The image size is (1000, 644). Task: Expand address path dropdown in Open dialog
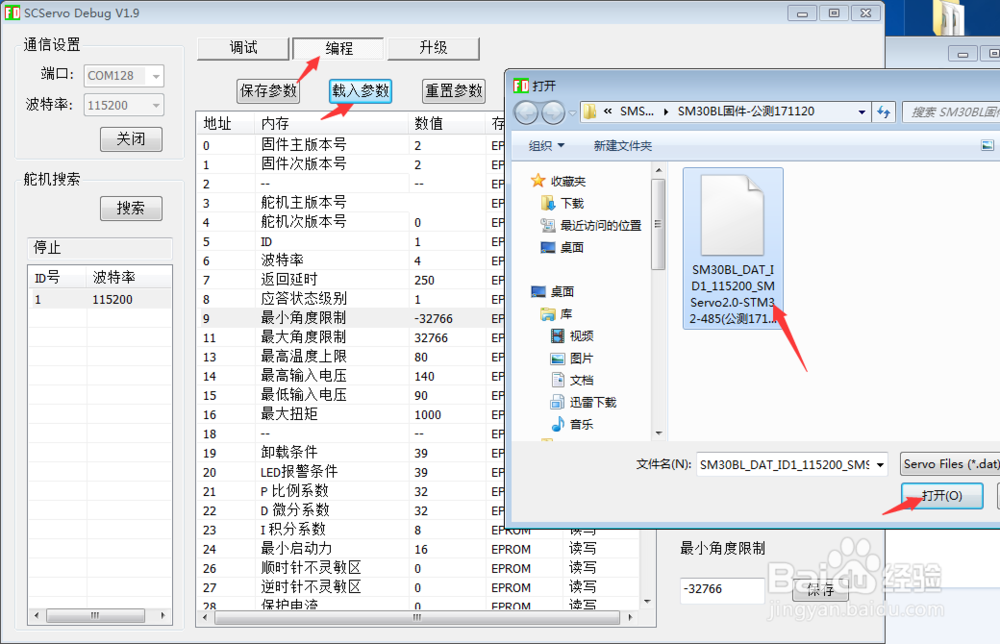click(862, 112)
